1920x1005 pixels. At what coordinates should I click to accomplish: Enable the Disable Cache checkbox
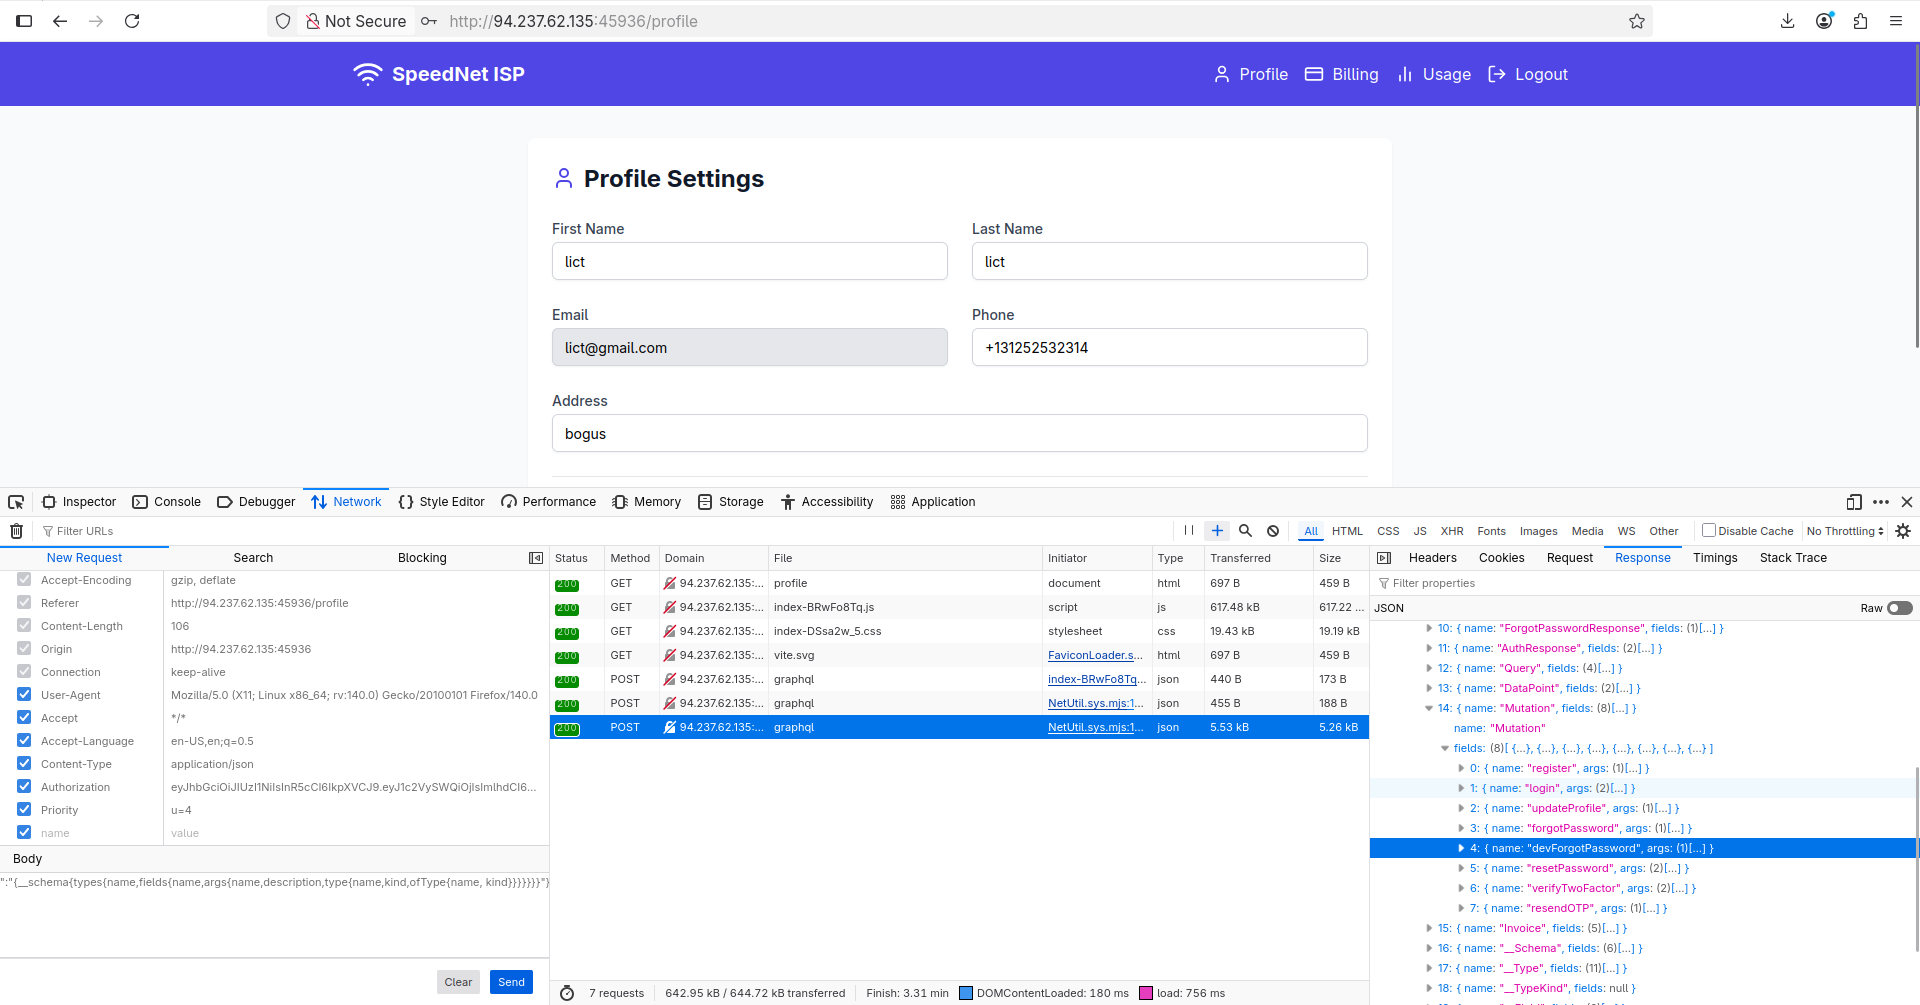1709,531
